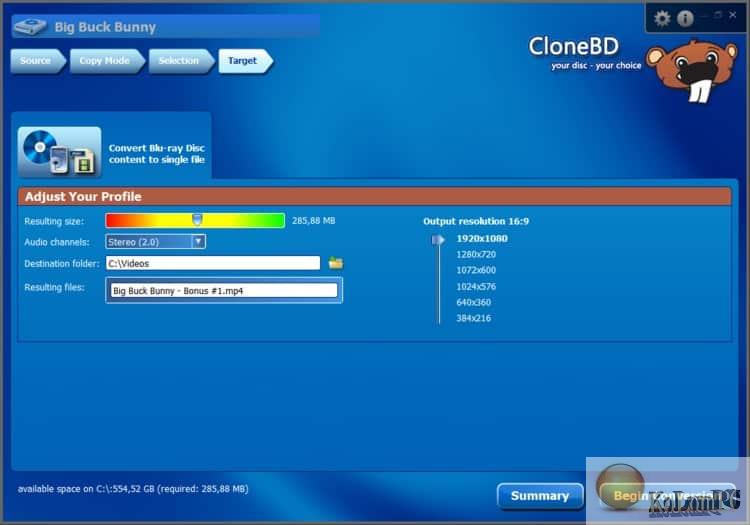Open settings via the gear icon
This screenshot has height=525, width=750.
click(x=662, y=19)
